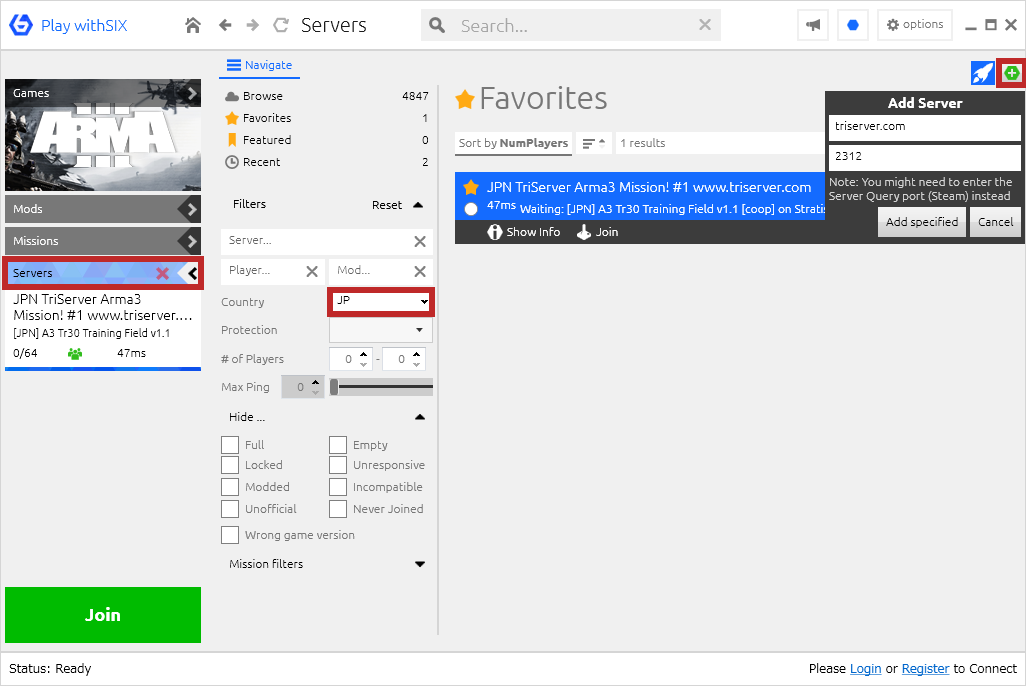Expand the Games panel arrow

[x=192, y=94]
